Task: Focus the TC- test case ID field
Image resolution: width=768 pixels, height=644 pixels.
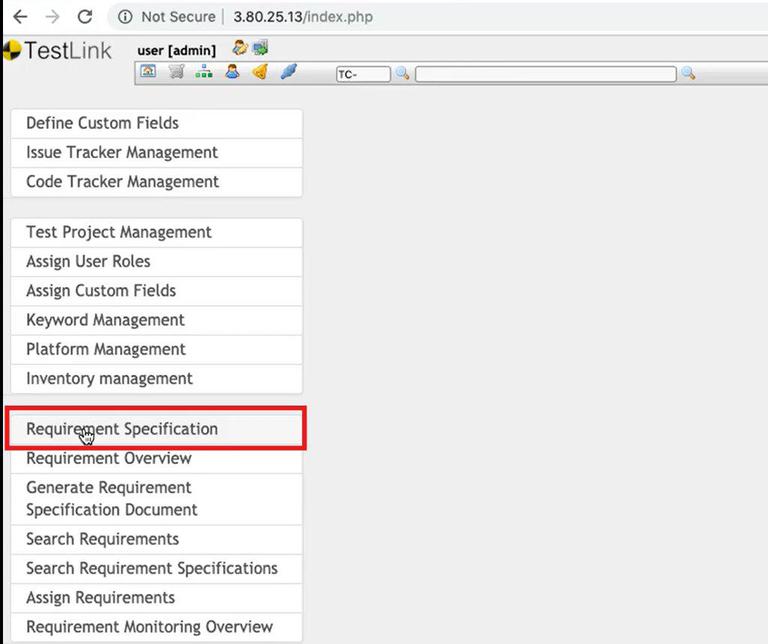Action: pos(363,74)
